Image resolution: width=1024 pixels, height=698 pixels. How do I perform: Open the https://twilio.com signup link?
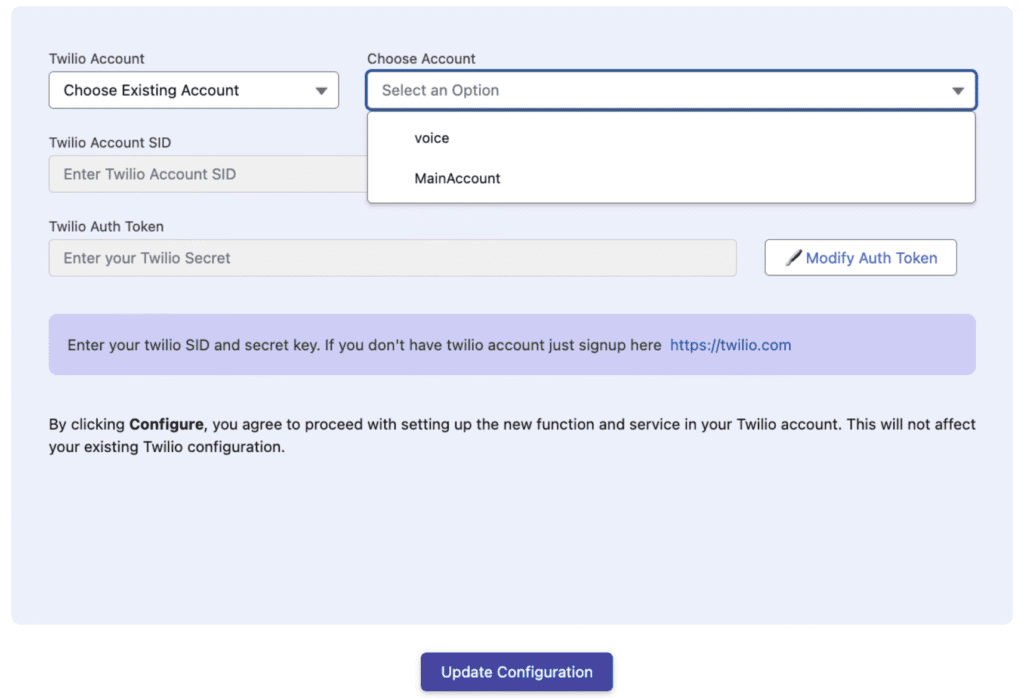click(x=730, y=345)
